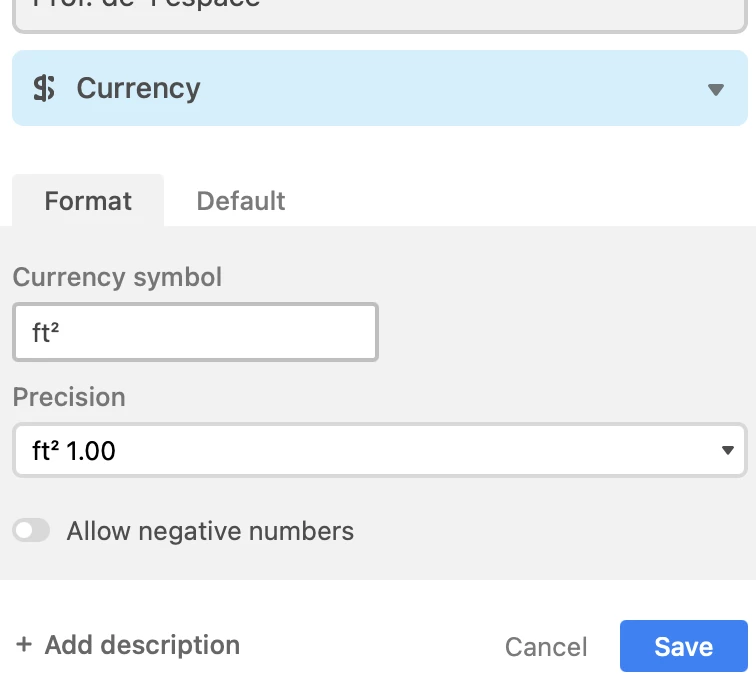Click the Currency symbol label
Image resolution: width=756 pixels, height=676 pixels.
click(117, 277)
